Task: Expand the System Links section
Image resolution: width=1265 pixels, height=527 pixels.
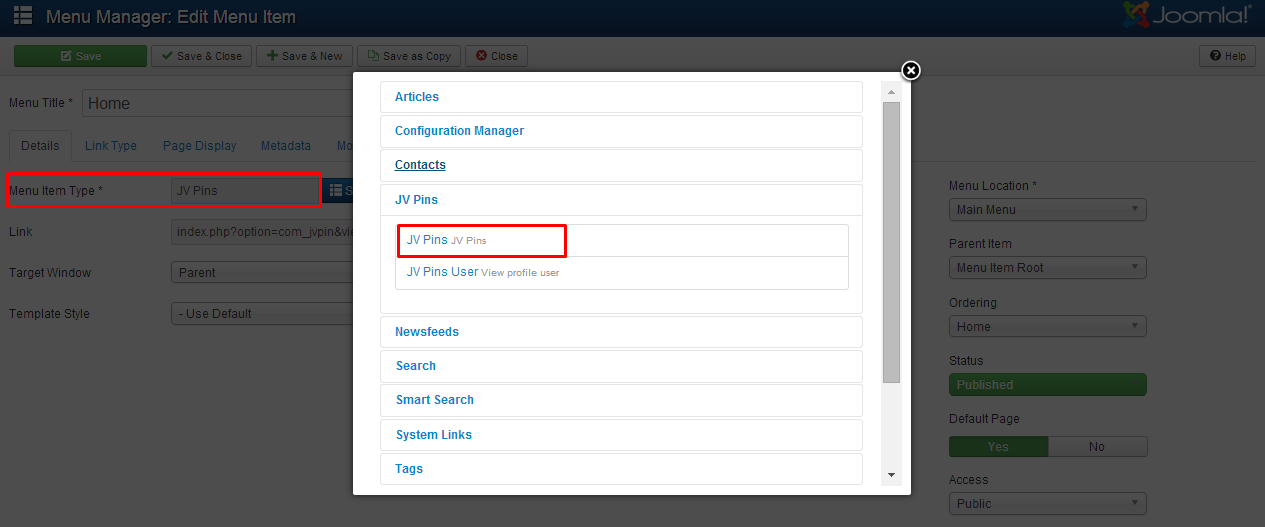Action: point(621,435)
